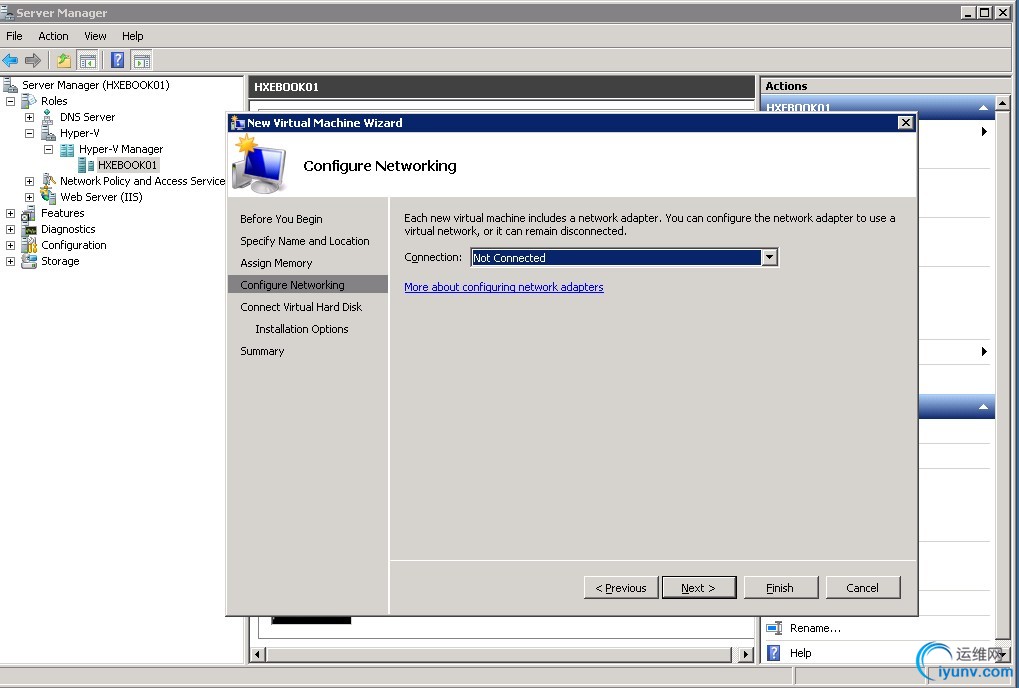
Task: Click the Rename icon in Actions pane
Action: (773, 628)
